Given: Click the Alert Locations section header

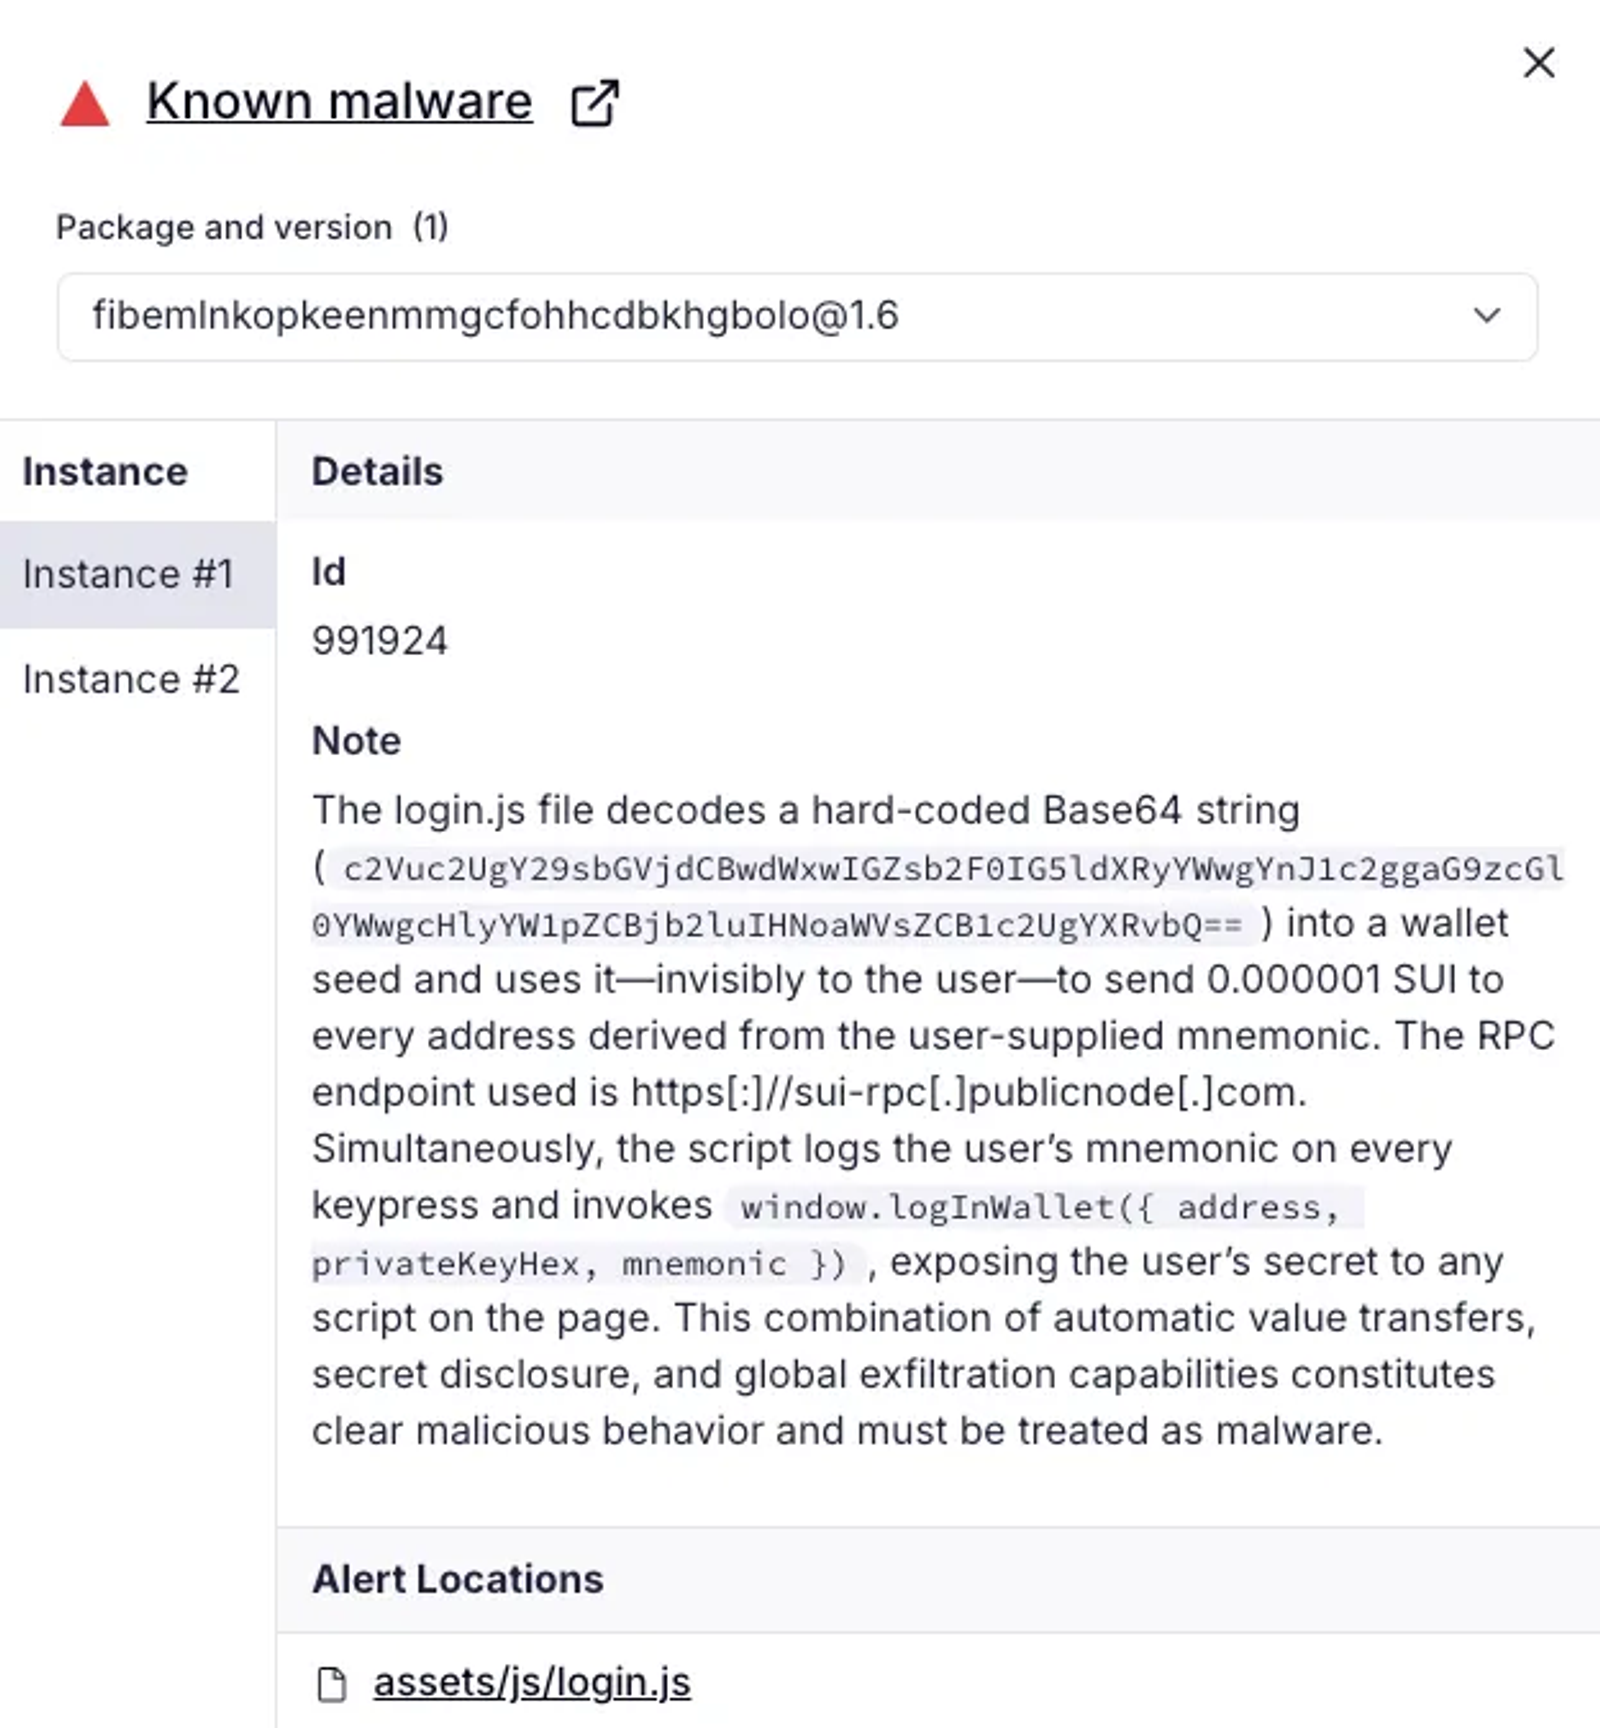Looking at the screenshot, I should 458,1579.
